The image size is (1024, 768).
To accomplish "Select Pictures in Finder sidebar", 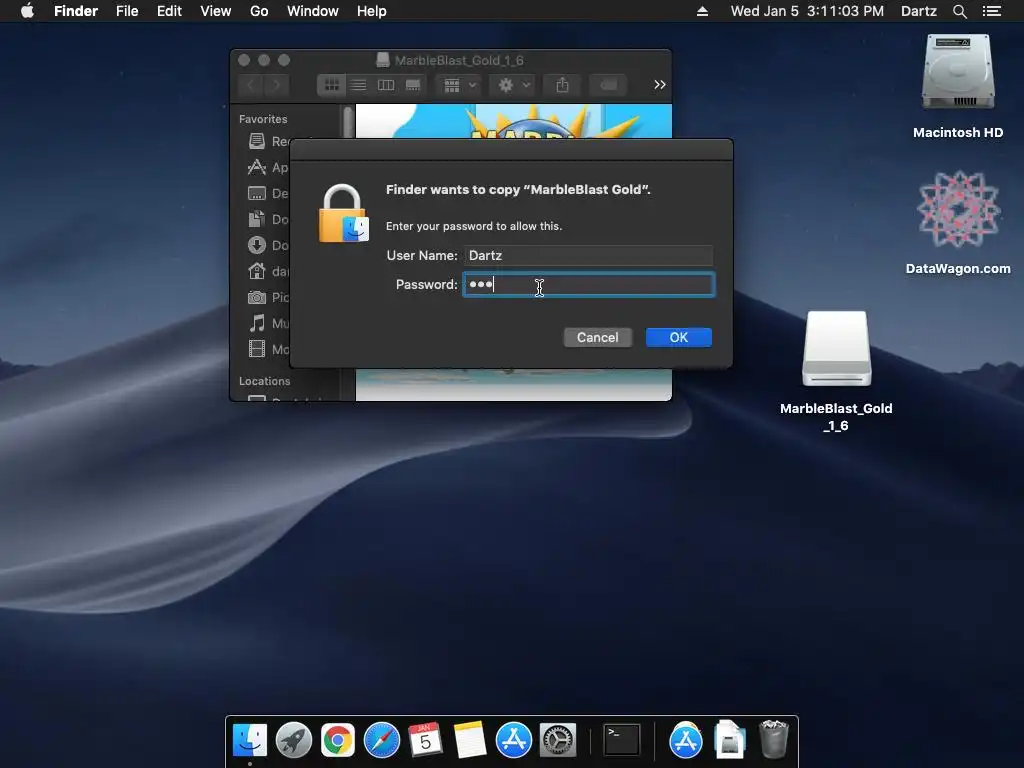I will pyautogui.click(x=268, y=297).
